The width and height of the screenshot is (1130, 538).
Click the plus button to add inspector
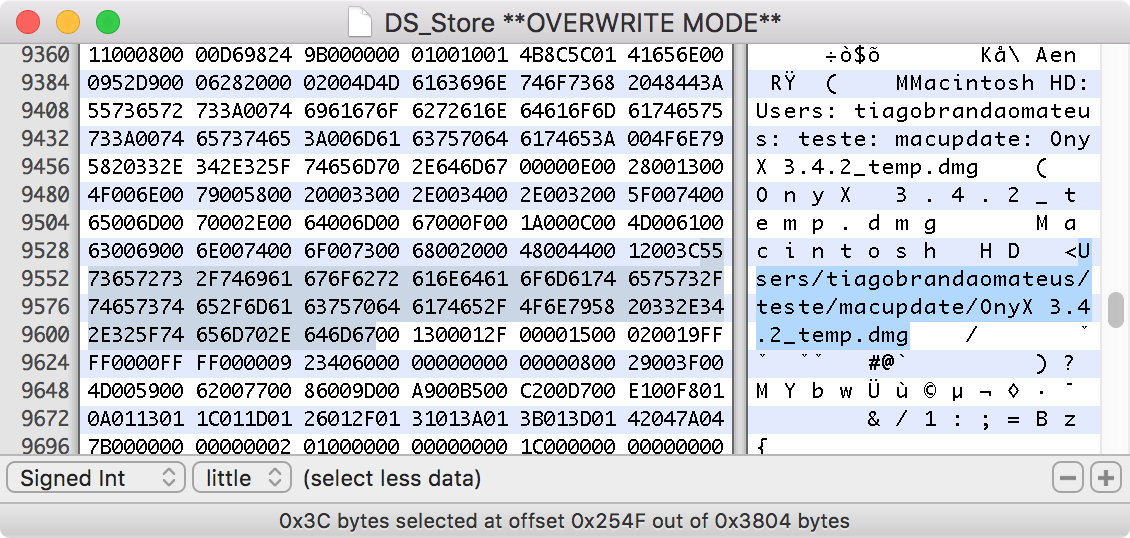pos(1105,479)
